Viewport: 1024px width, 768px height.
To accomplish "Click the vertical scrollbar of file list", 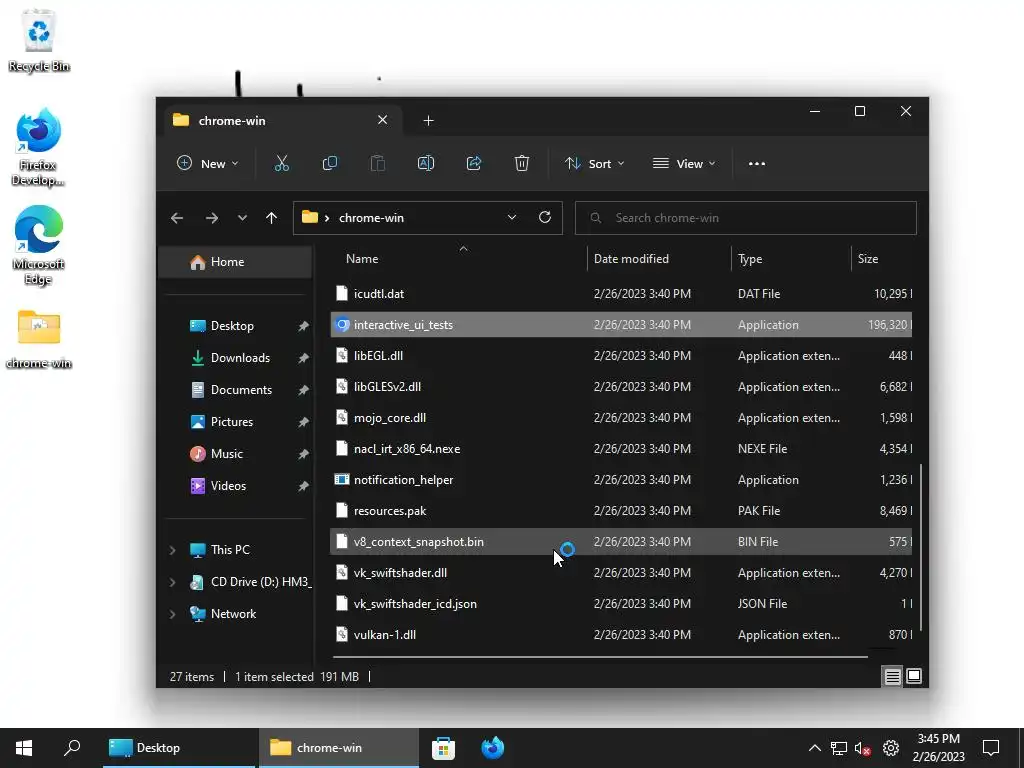I will point(920,547).
